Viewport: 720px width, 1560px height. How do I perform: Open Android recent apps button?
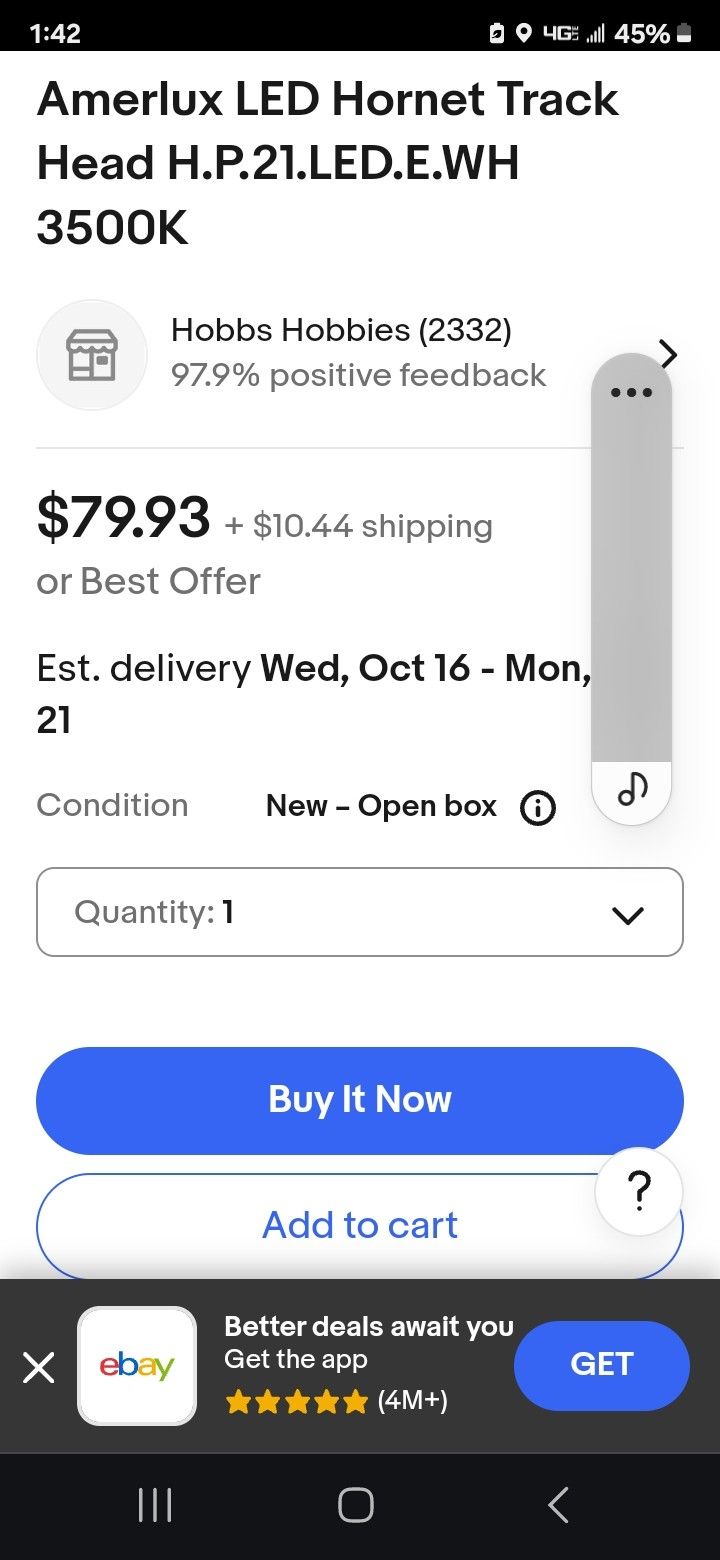155,1505
